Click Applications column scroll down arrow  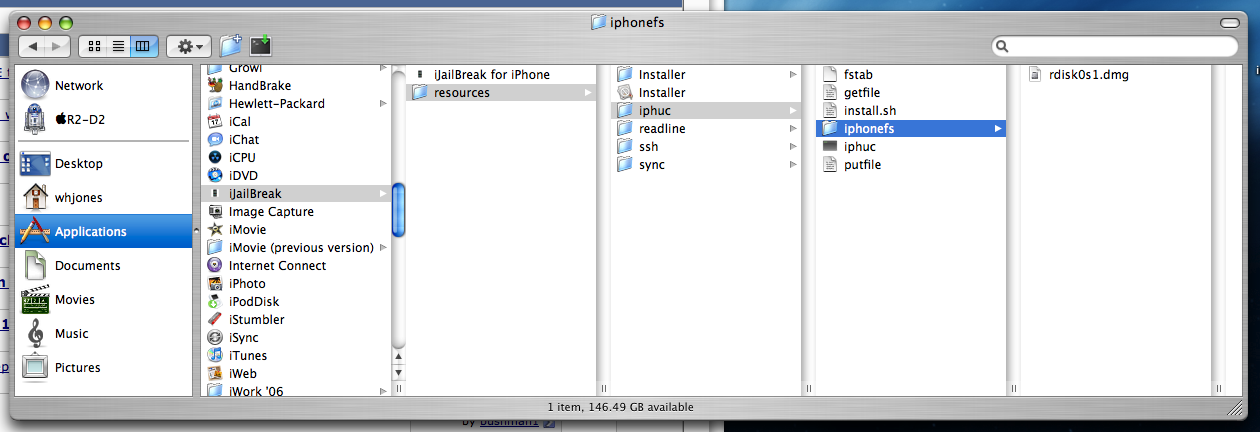pos(398,375)
